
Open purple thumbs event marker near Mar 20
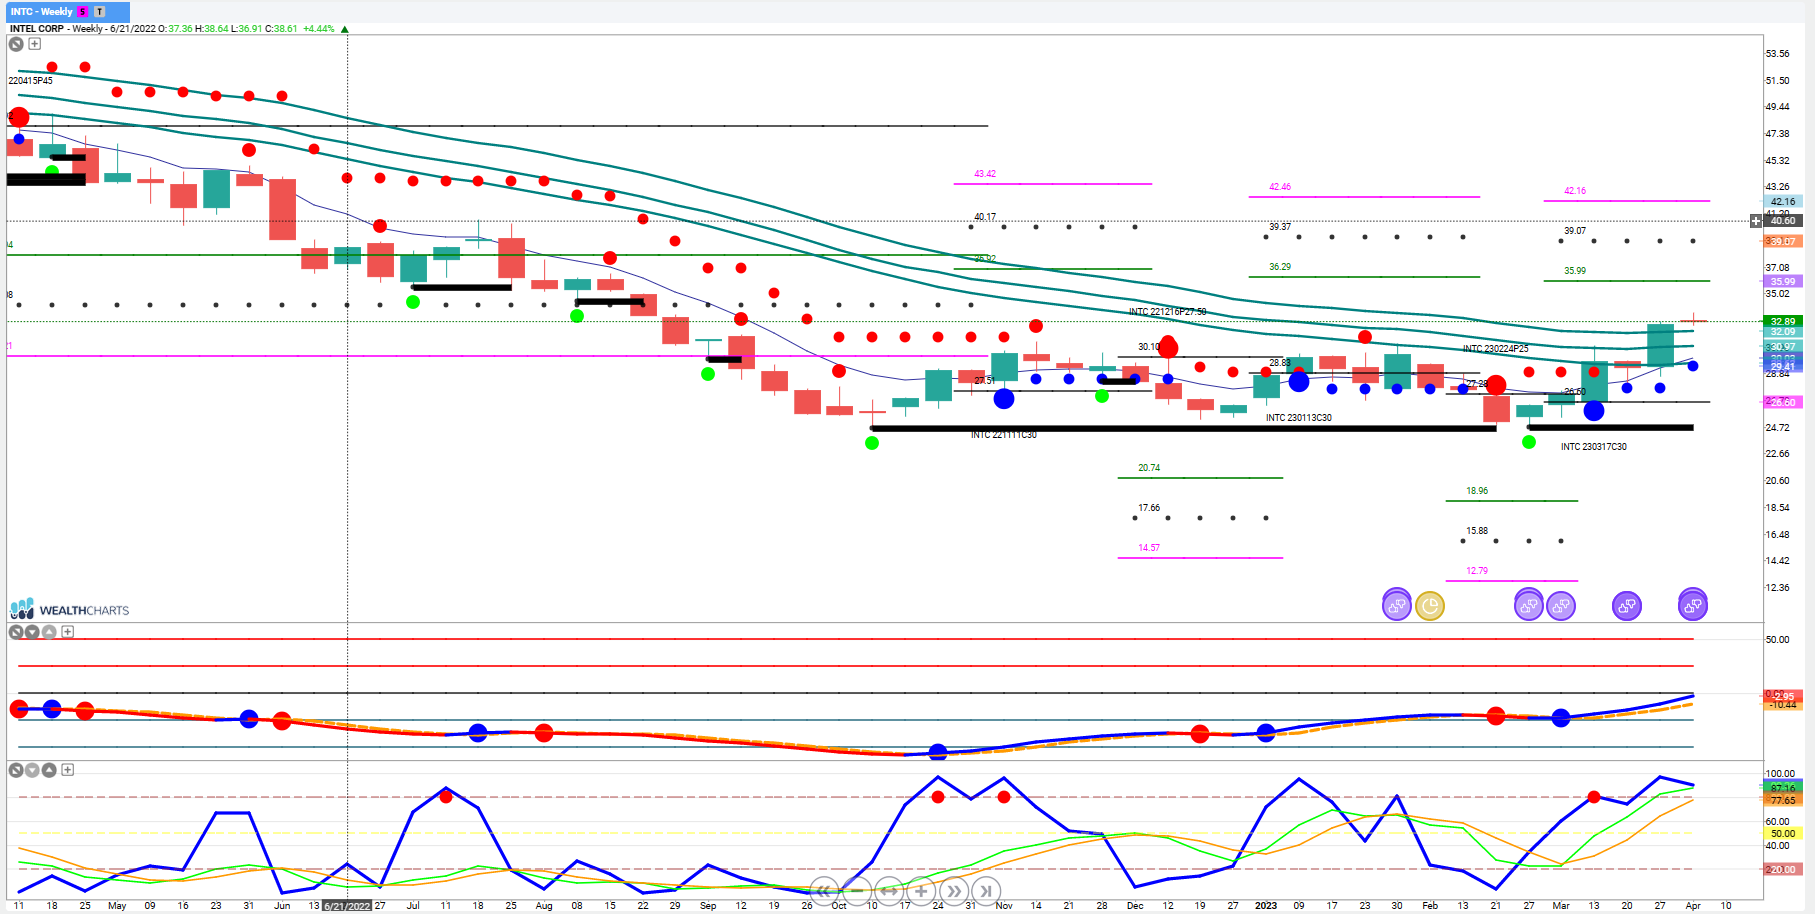click(x=1627, y=605)
